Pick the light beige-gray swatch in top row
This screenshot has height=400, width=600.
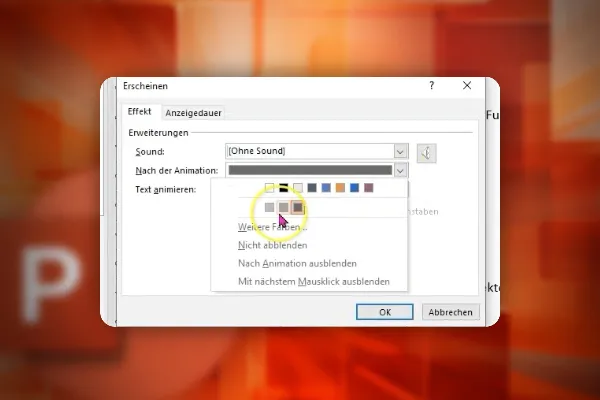coord(298,188)
